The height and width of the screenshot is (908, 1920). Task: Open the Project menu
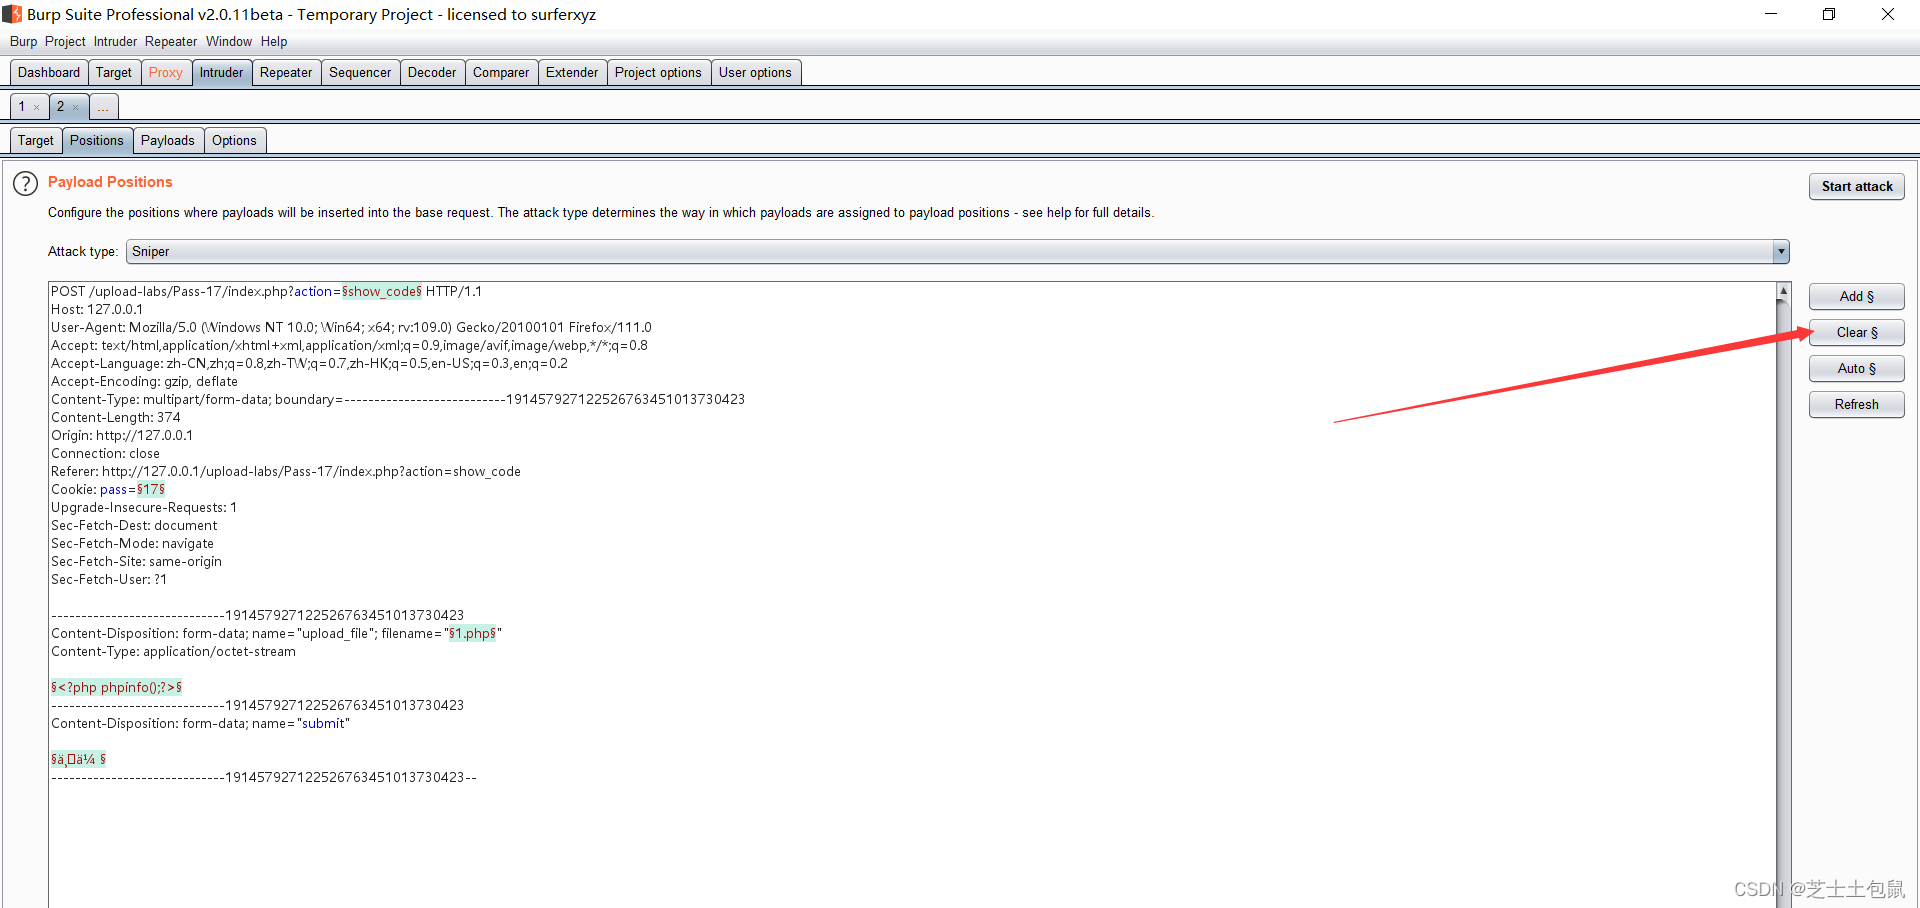tap(65, 41)
